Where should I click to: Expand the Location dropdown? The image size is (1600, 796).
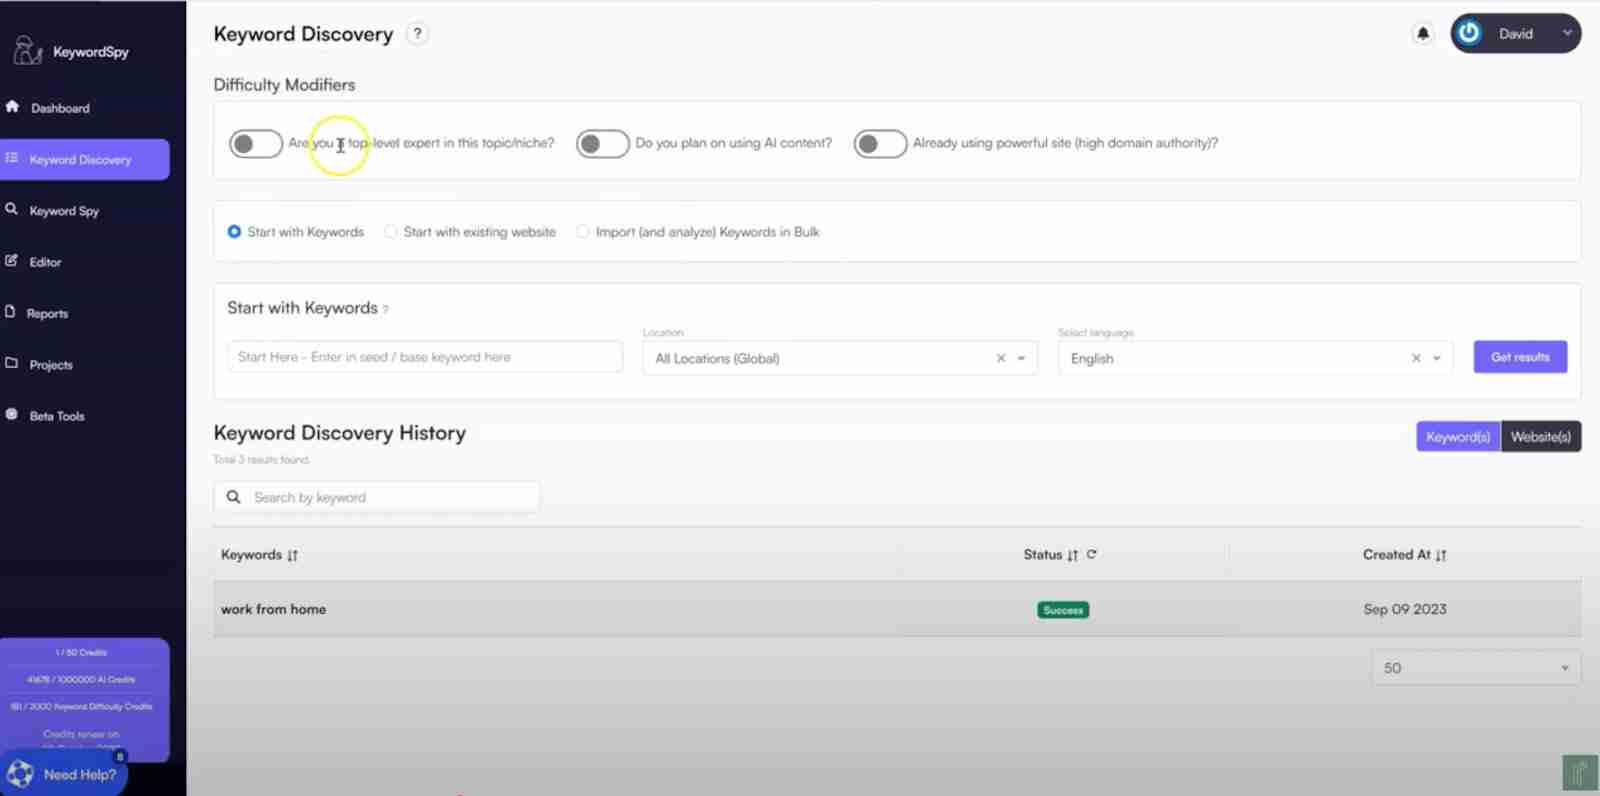click(1021, 358)
